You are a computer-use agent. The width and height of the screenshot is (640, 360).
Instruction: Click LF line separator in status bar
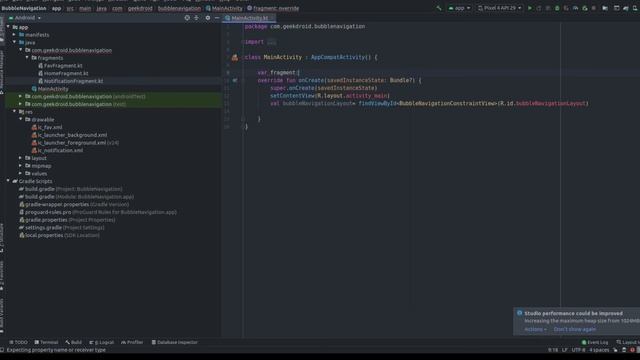coord(565,350)
